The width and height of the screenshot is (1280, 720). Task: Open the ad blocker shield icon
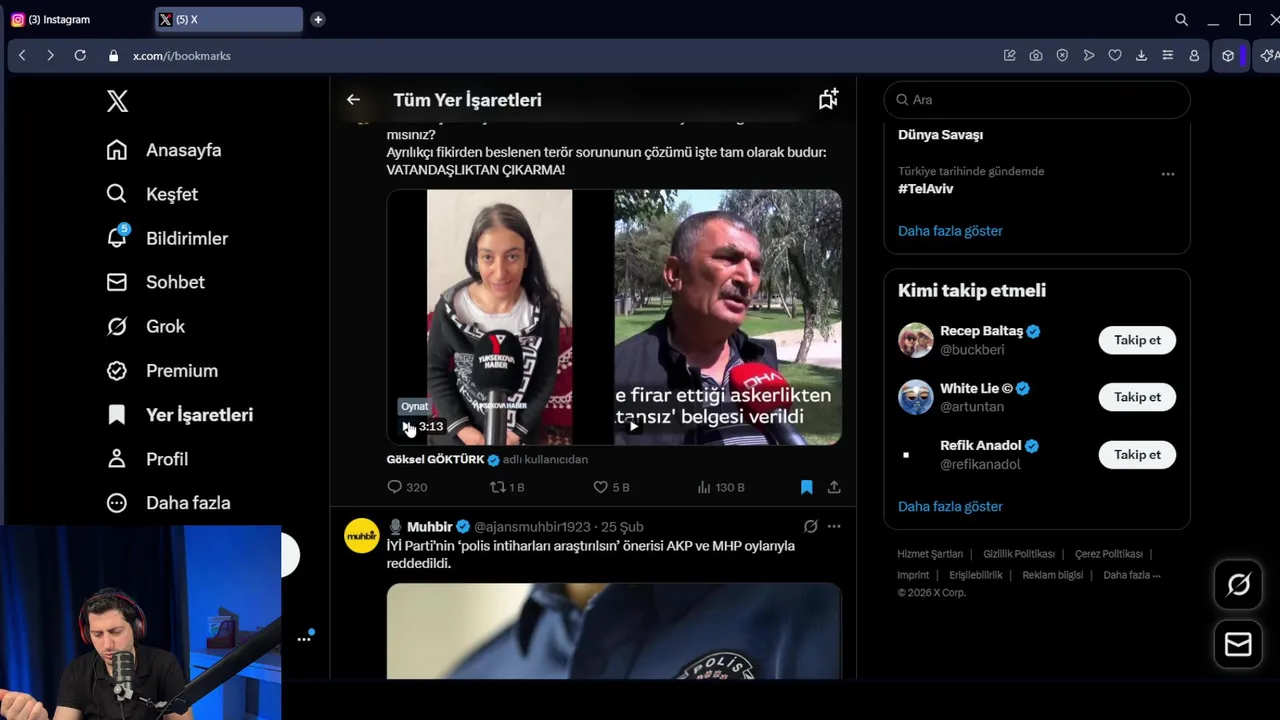[1062, 56]
